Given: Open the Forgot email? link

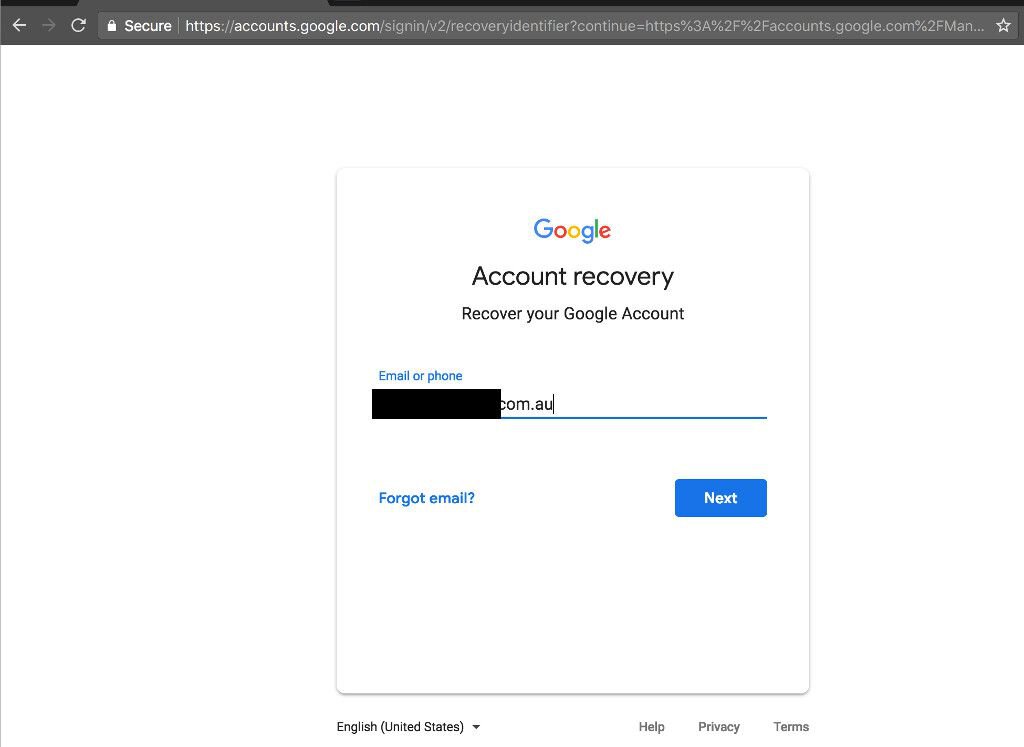Looking at the screenshot, I should [426, 498].
